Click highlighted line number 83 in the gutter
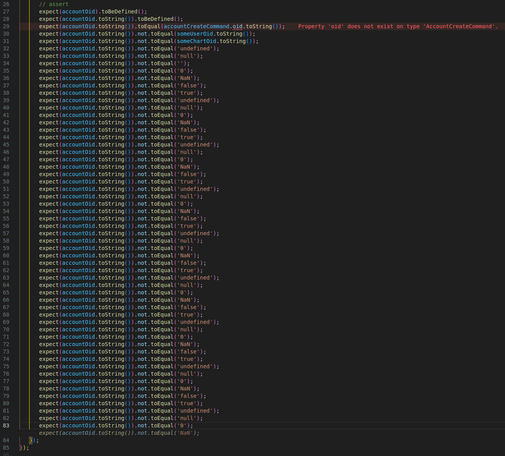 point(6,426)
